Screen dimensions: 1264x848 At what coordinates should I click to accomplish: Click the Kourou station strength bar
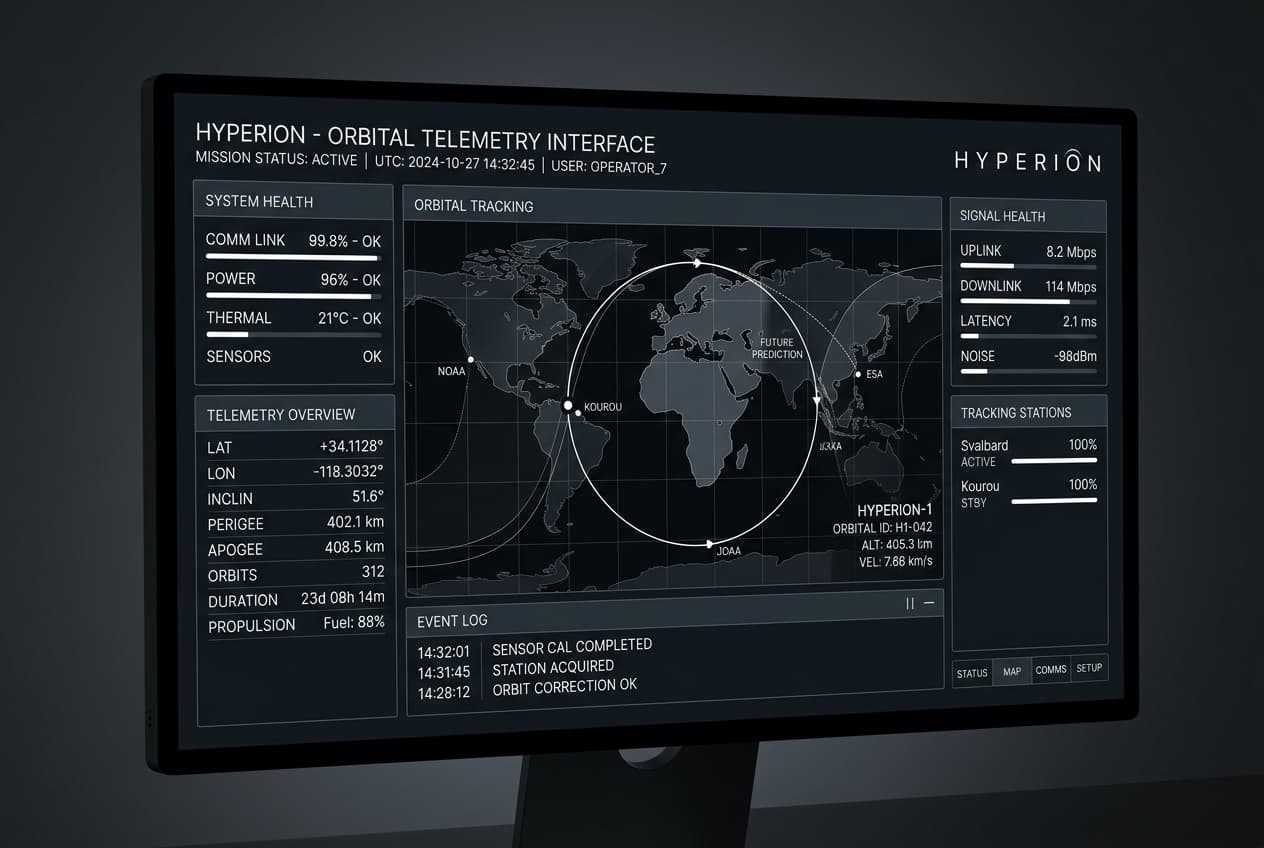coord(1054,500)
